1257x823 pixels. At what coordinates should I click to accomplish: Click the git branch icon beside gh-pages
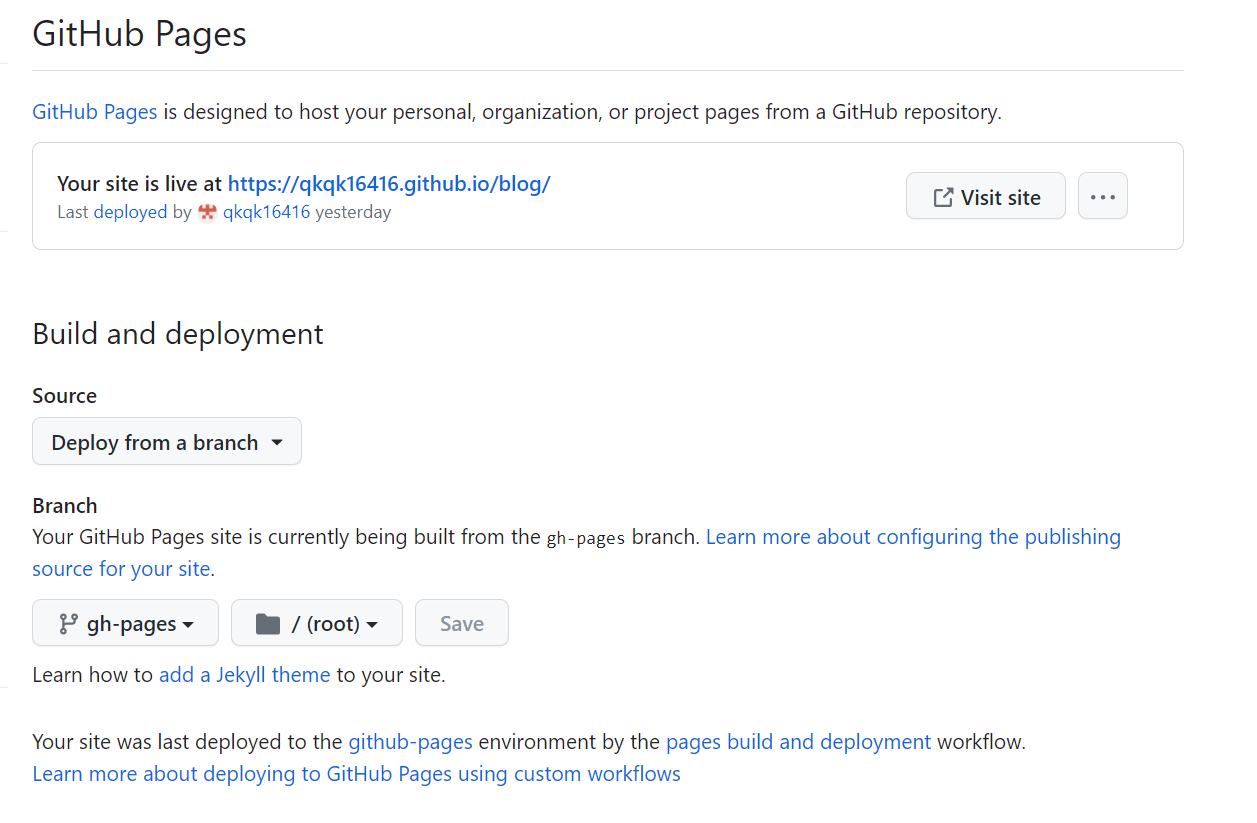click(x=68, y=623)
